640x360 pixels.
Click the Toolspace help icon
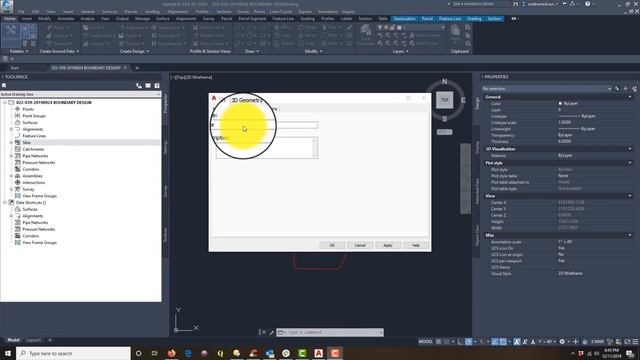tap(157, 86)
